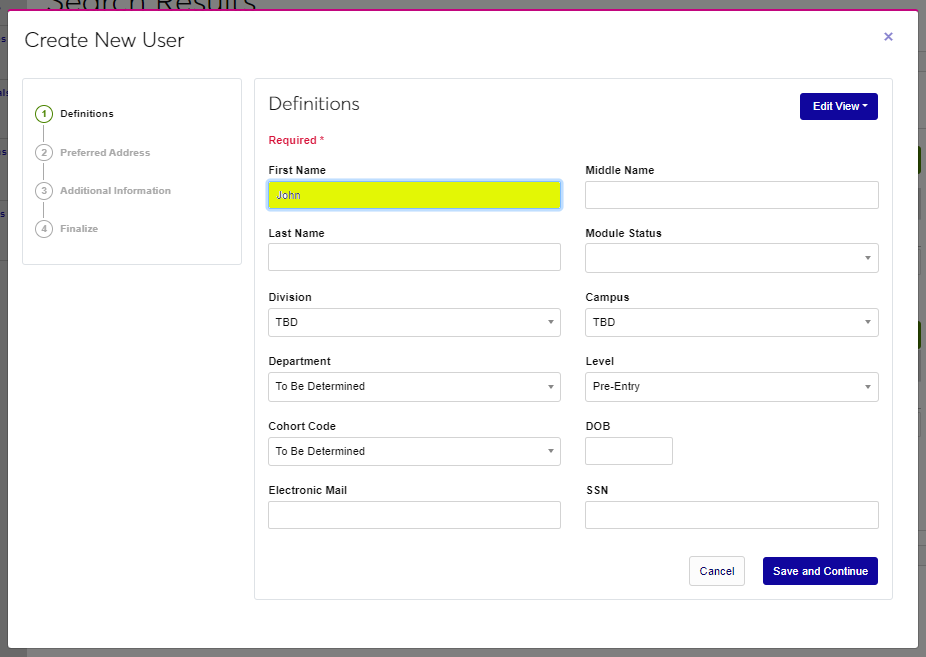The image size is (926, 657).
Task: Select the DOB date field
Action: pyautogui.click(x=628, y=451)
